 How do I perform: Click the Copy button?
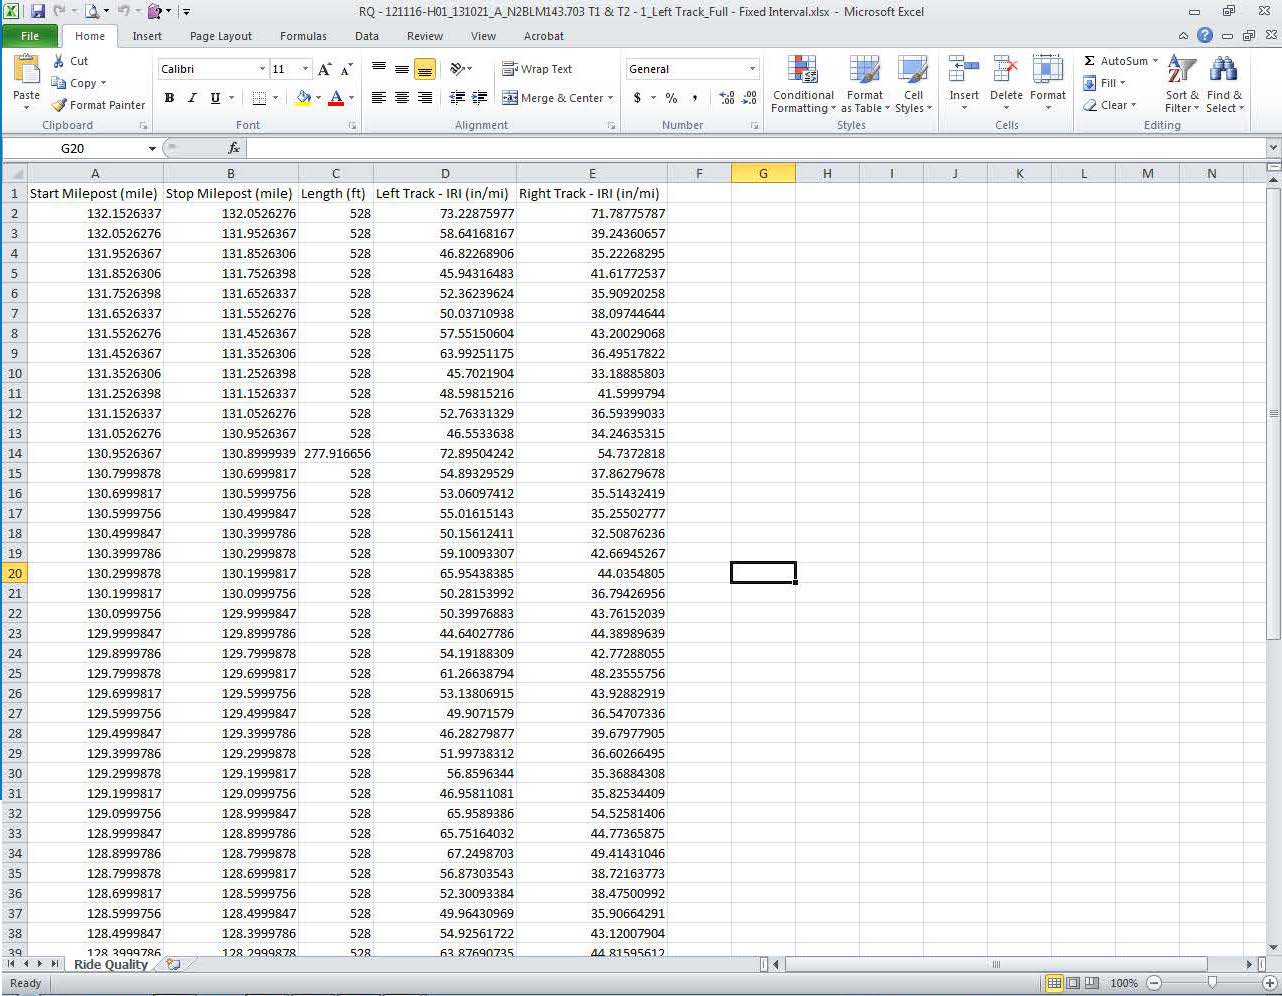pyautogui.click(x=79, y=83)
